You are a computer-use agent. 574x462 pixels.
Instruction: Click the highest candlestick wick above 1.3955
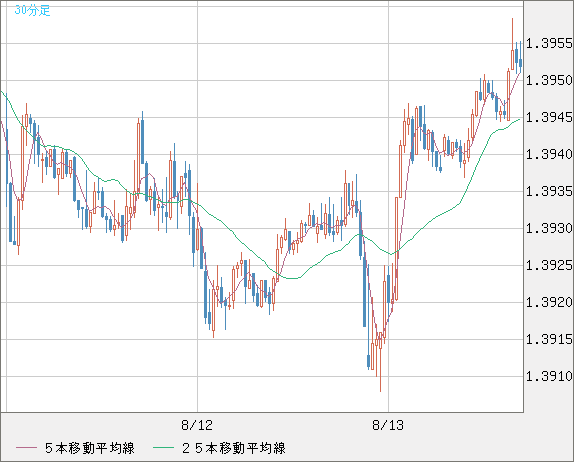pyautogui.click(x=512, y=34)
